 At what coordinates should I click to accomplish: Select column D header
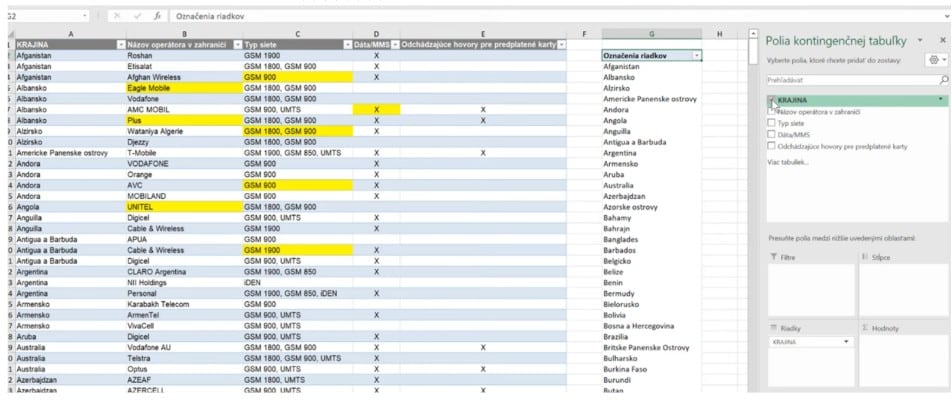point(376,34)
